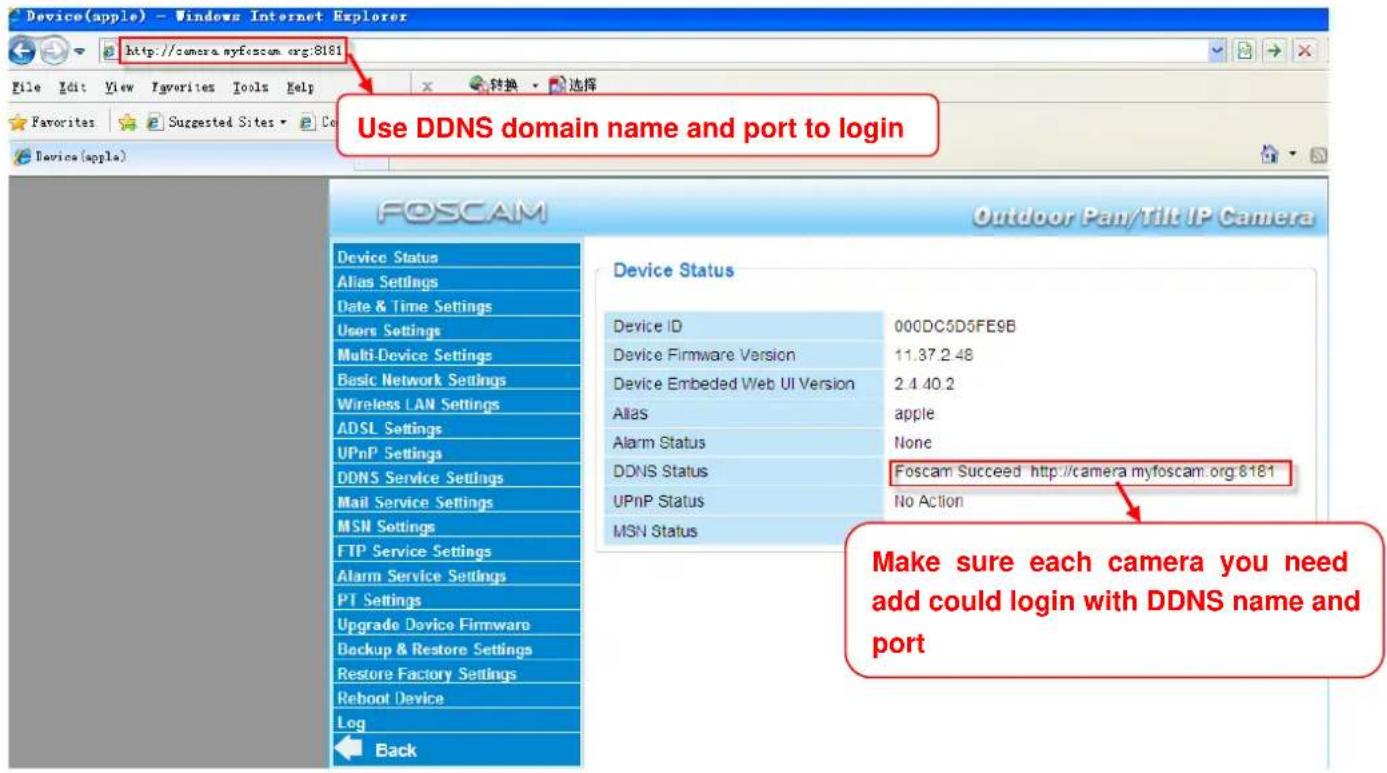Open Alarm Service Settings
Viewport: 1387px width, 773px height.
[x=456, y=576]
